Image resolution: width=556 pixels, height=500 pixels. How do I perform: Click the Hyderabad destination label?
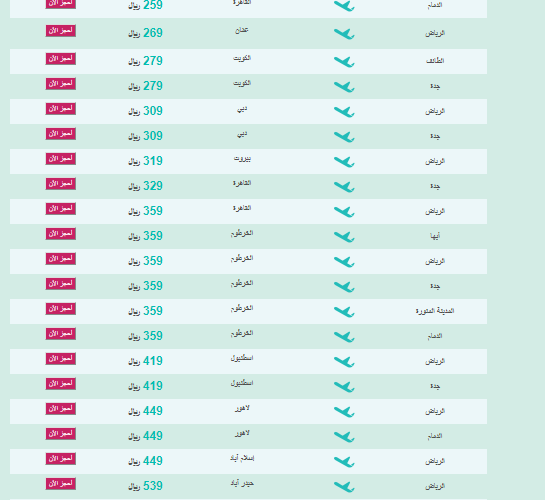click(242, 484)
